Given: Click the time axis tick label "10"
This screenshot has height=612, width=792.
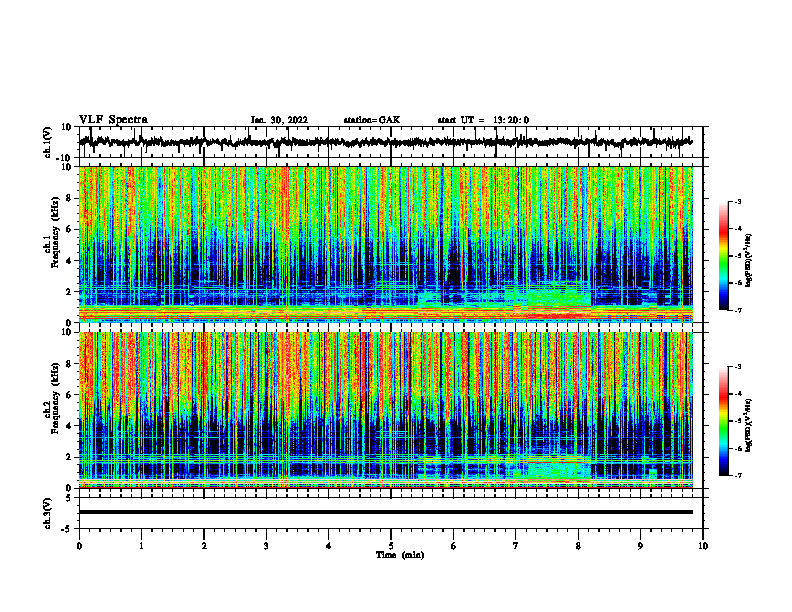Looking at the screenshot, I should (x=703, y=546).
